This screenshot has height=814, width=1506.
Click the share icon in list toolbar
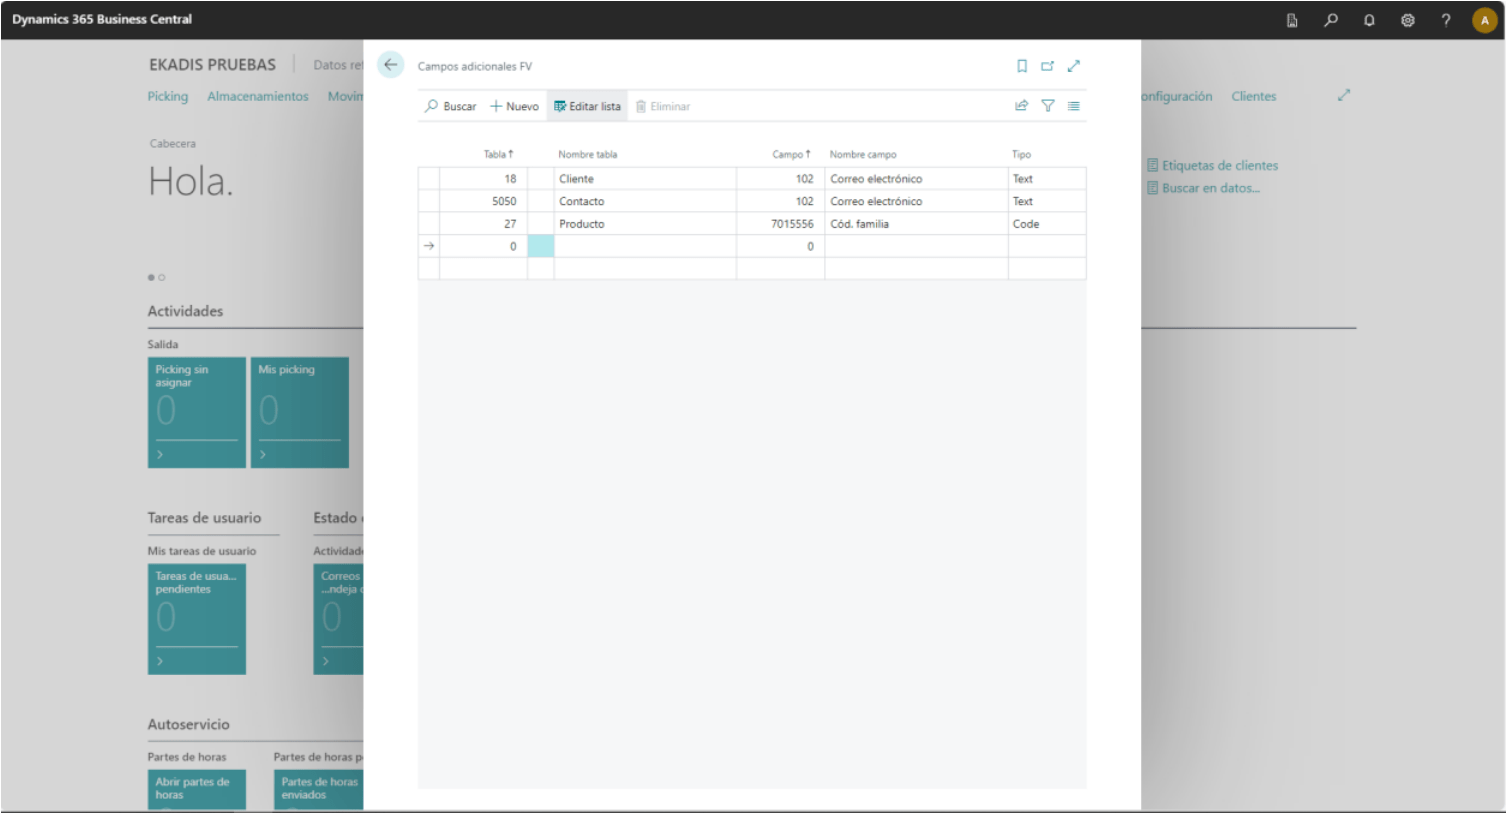point(1021,106)
